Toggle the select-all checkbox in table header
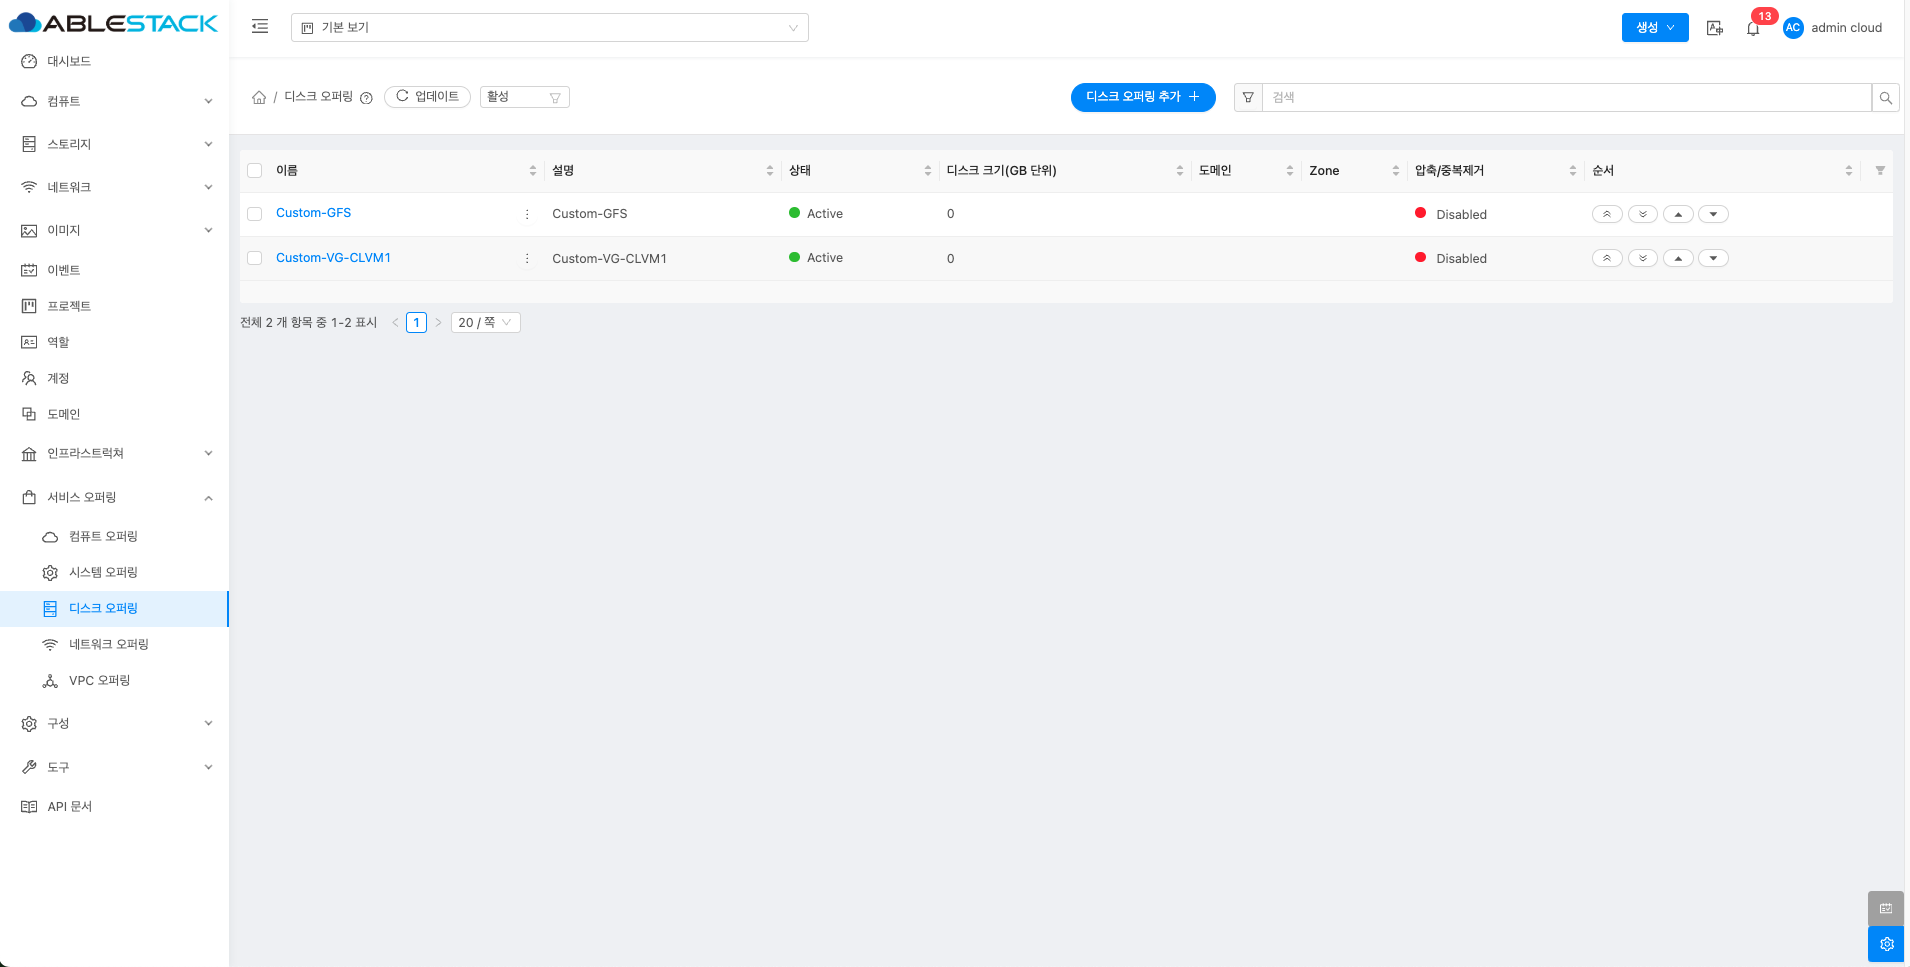 (x=255, y=171)
